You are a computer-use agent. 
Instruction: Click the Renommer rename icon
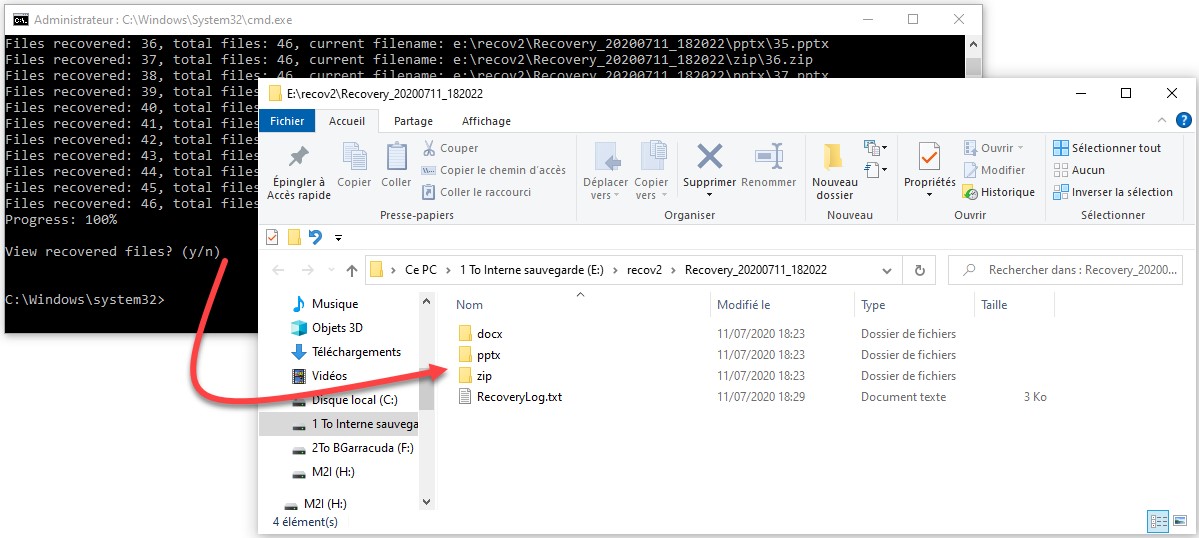768,158
